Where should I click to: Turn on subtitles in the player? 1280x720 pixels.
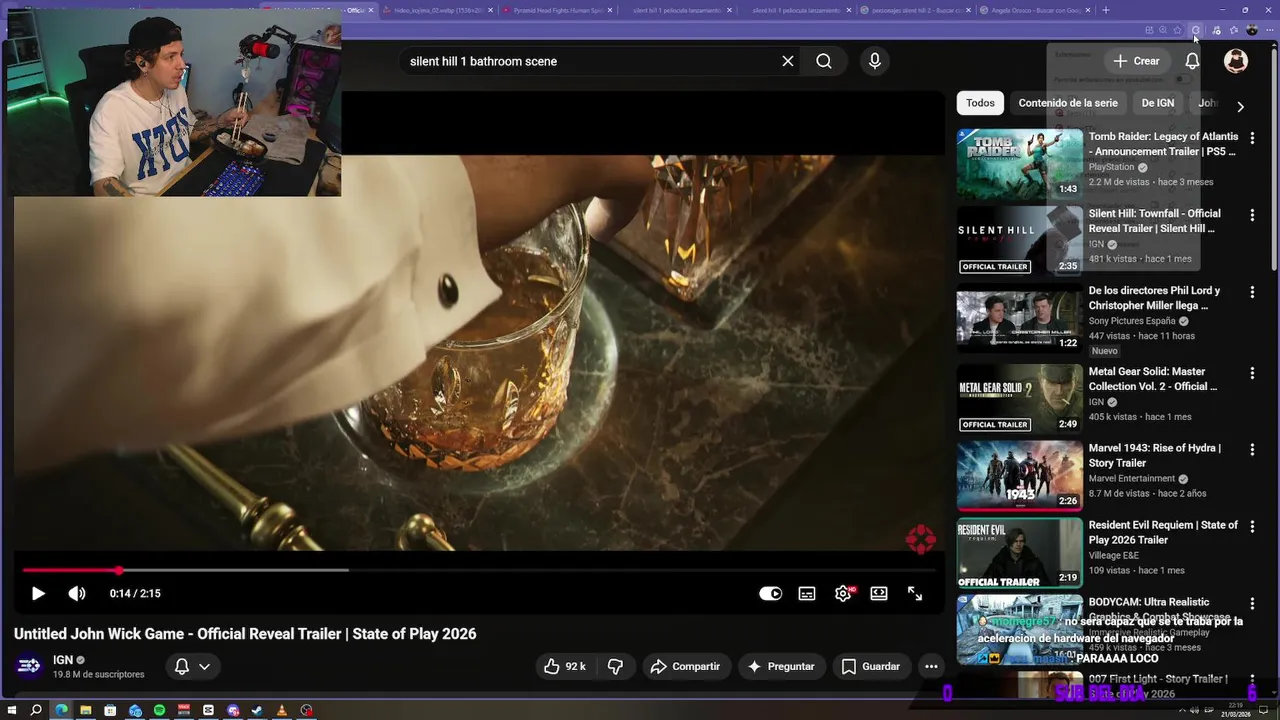pos(807,593)
